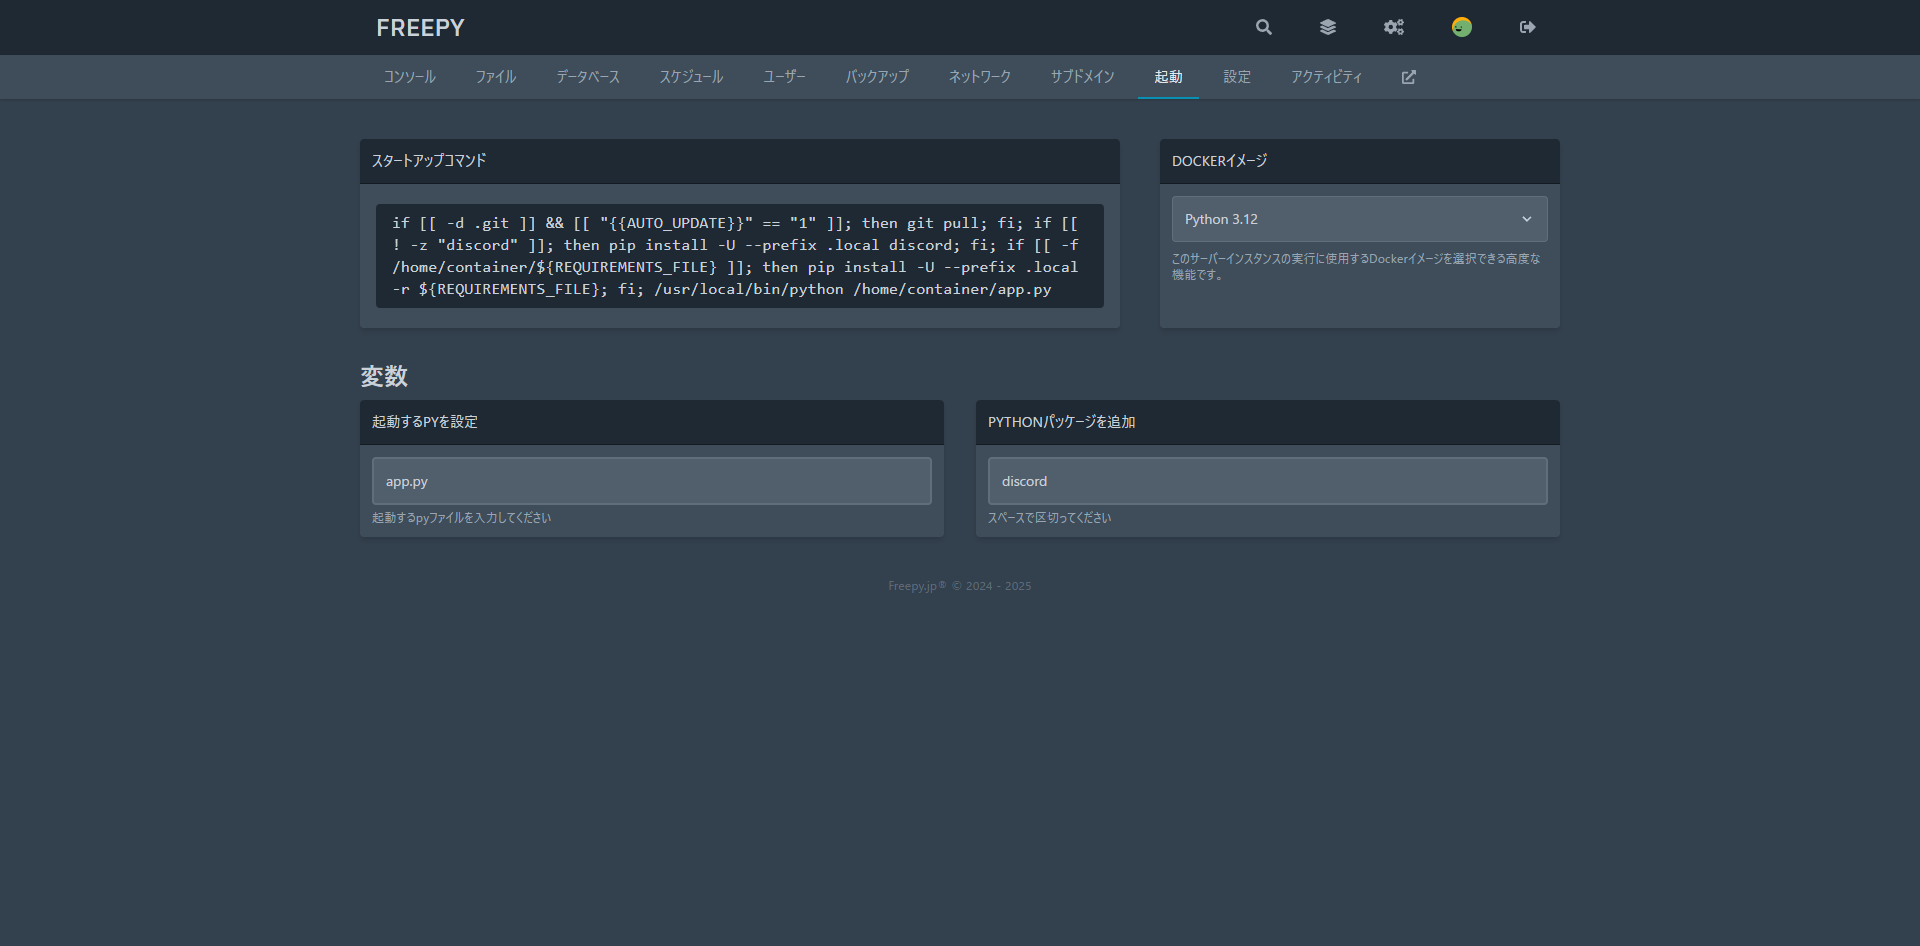This screenshot has height=946, width=1920.
Task: Open the servers layers icon
Action: point(1328,27)
